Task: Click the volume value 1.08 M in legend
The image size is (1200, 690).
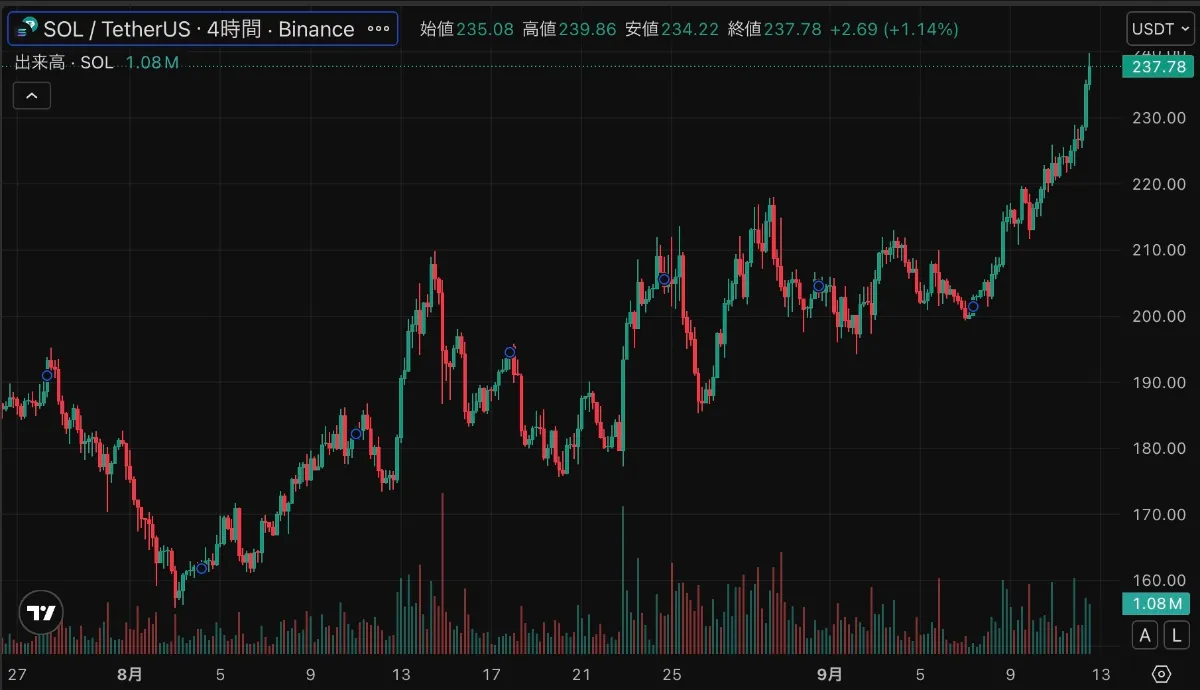Action: point(152,63)
